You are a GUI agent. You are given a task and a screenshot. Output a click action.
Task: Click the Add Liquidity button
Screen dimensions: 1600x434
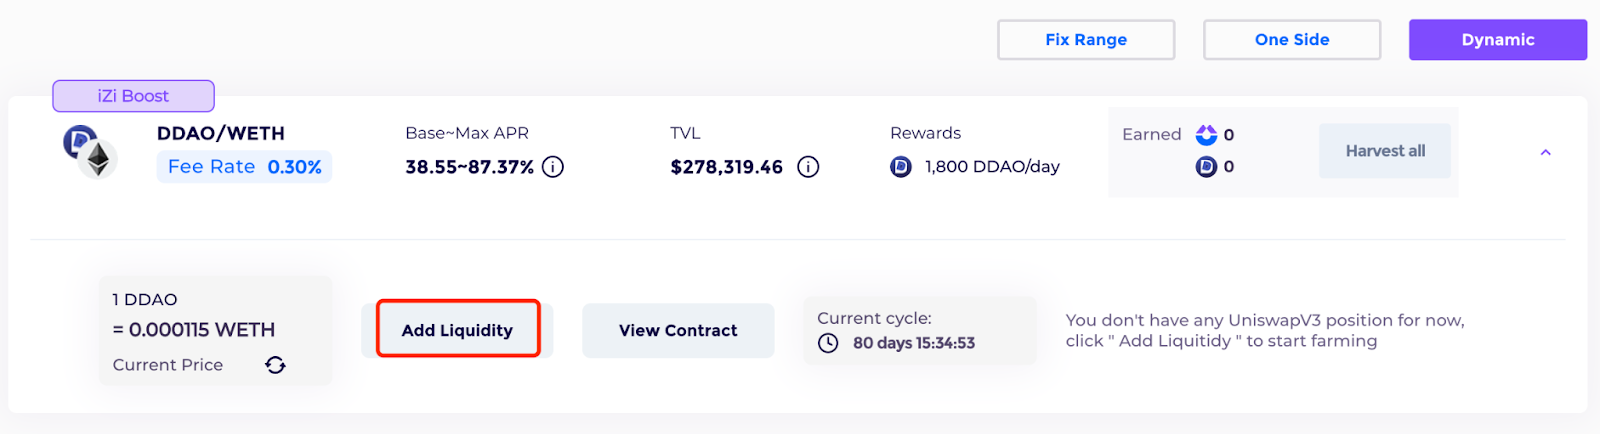457,330
